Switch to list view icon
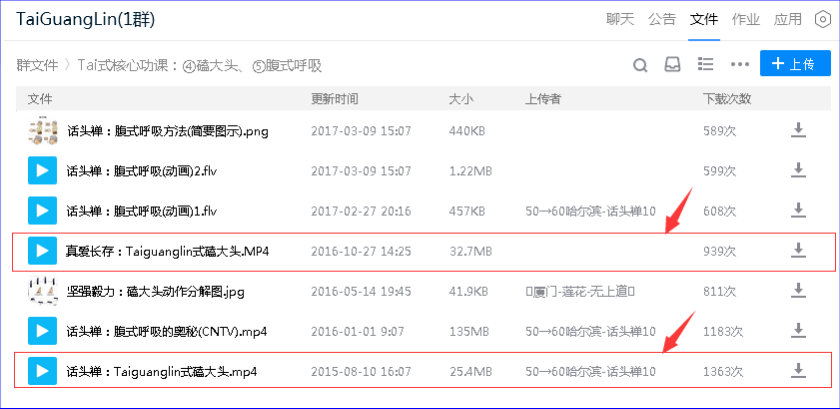The image size is (840, 409). (x=706, y=64)
